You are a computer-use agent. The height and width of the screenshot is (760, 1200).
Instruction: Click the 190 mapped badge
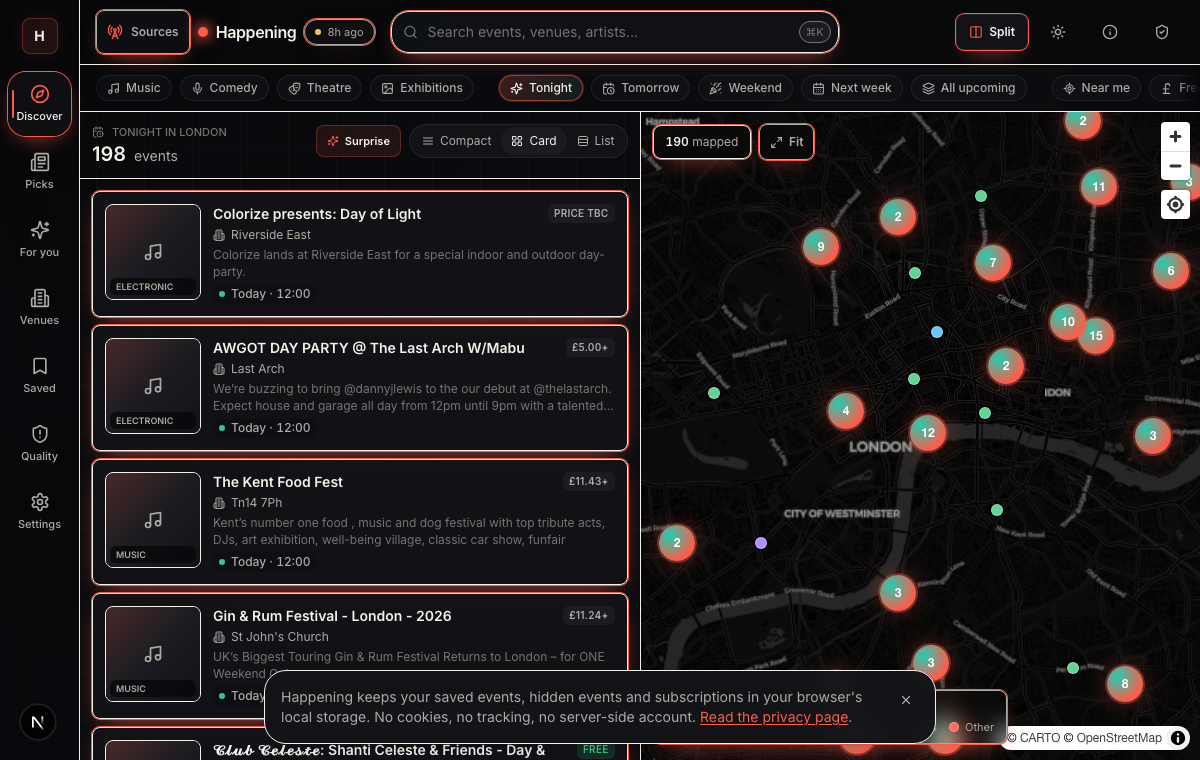click(x=702, y=142)
